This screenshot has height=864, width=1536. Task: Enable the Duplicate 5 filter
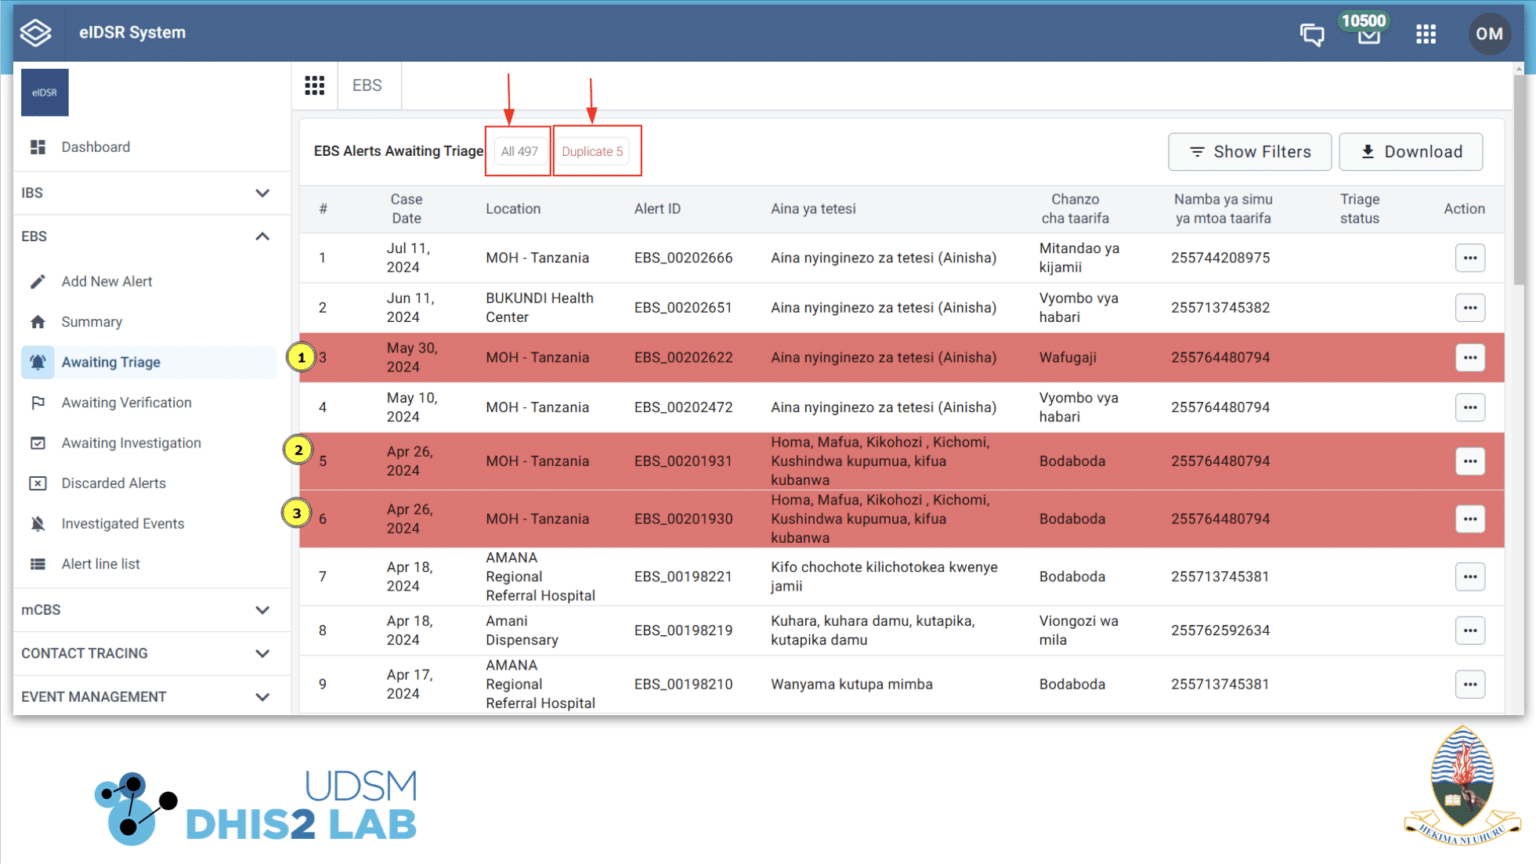click(x=594, y=151)
